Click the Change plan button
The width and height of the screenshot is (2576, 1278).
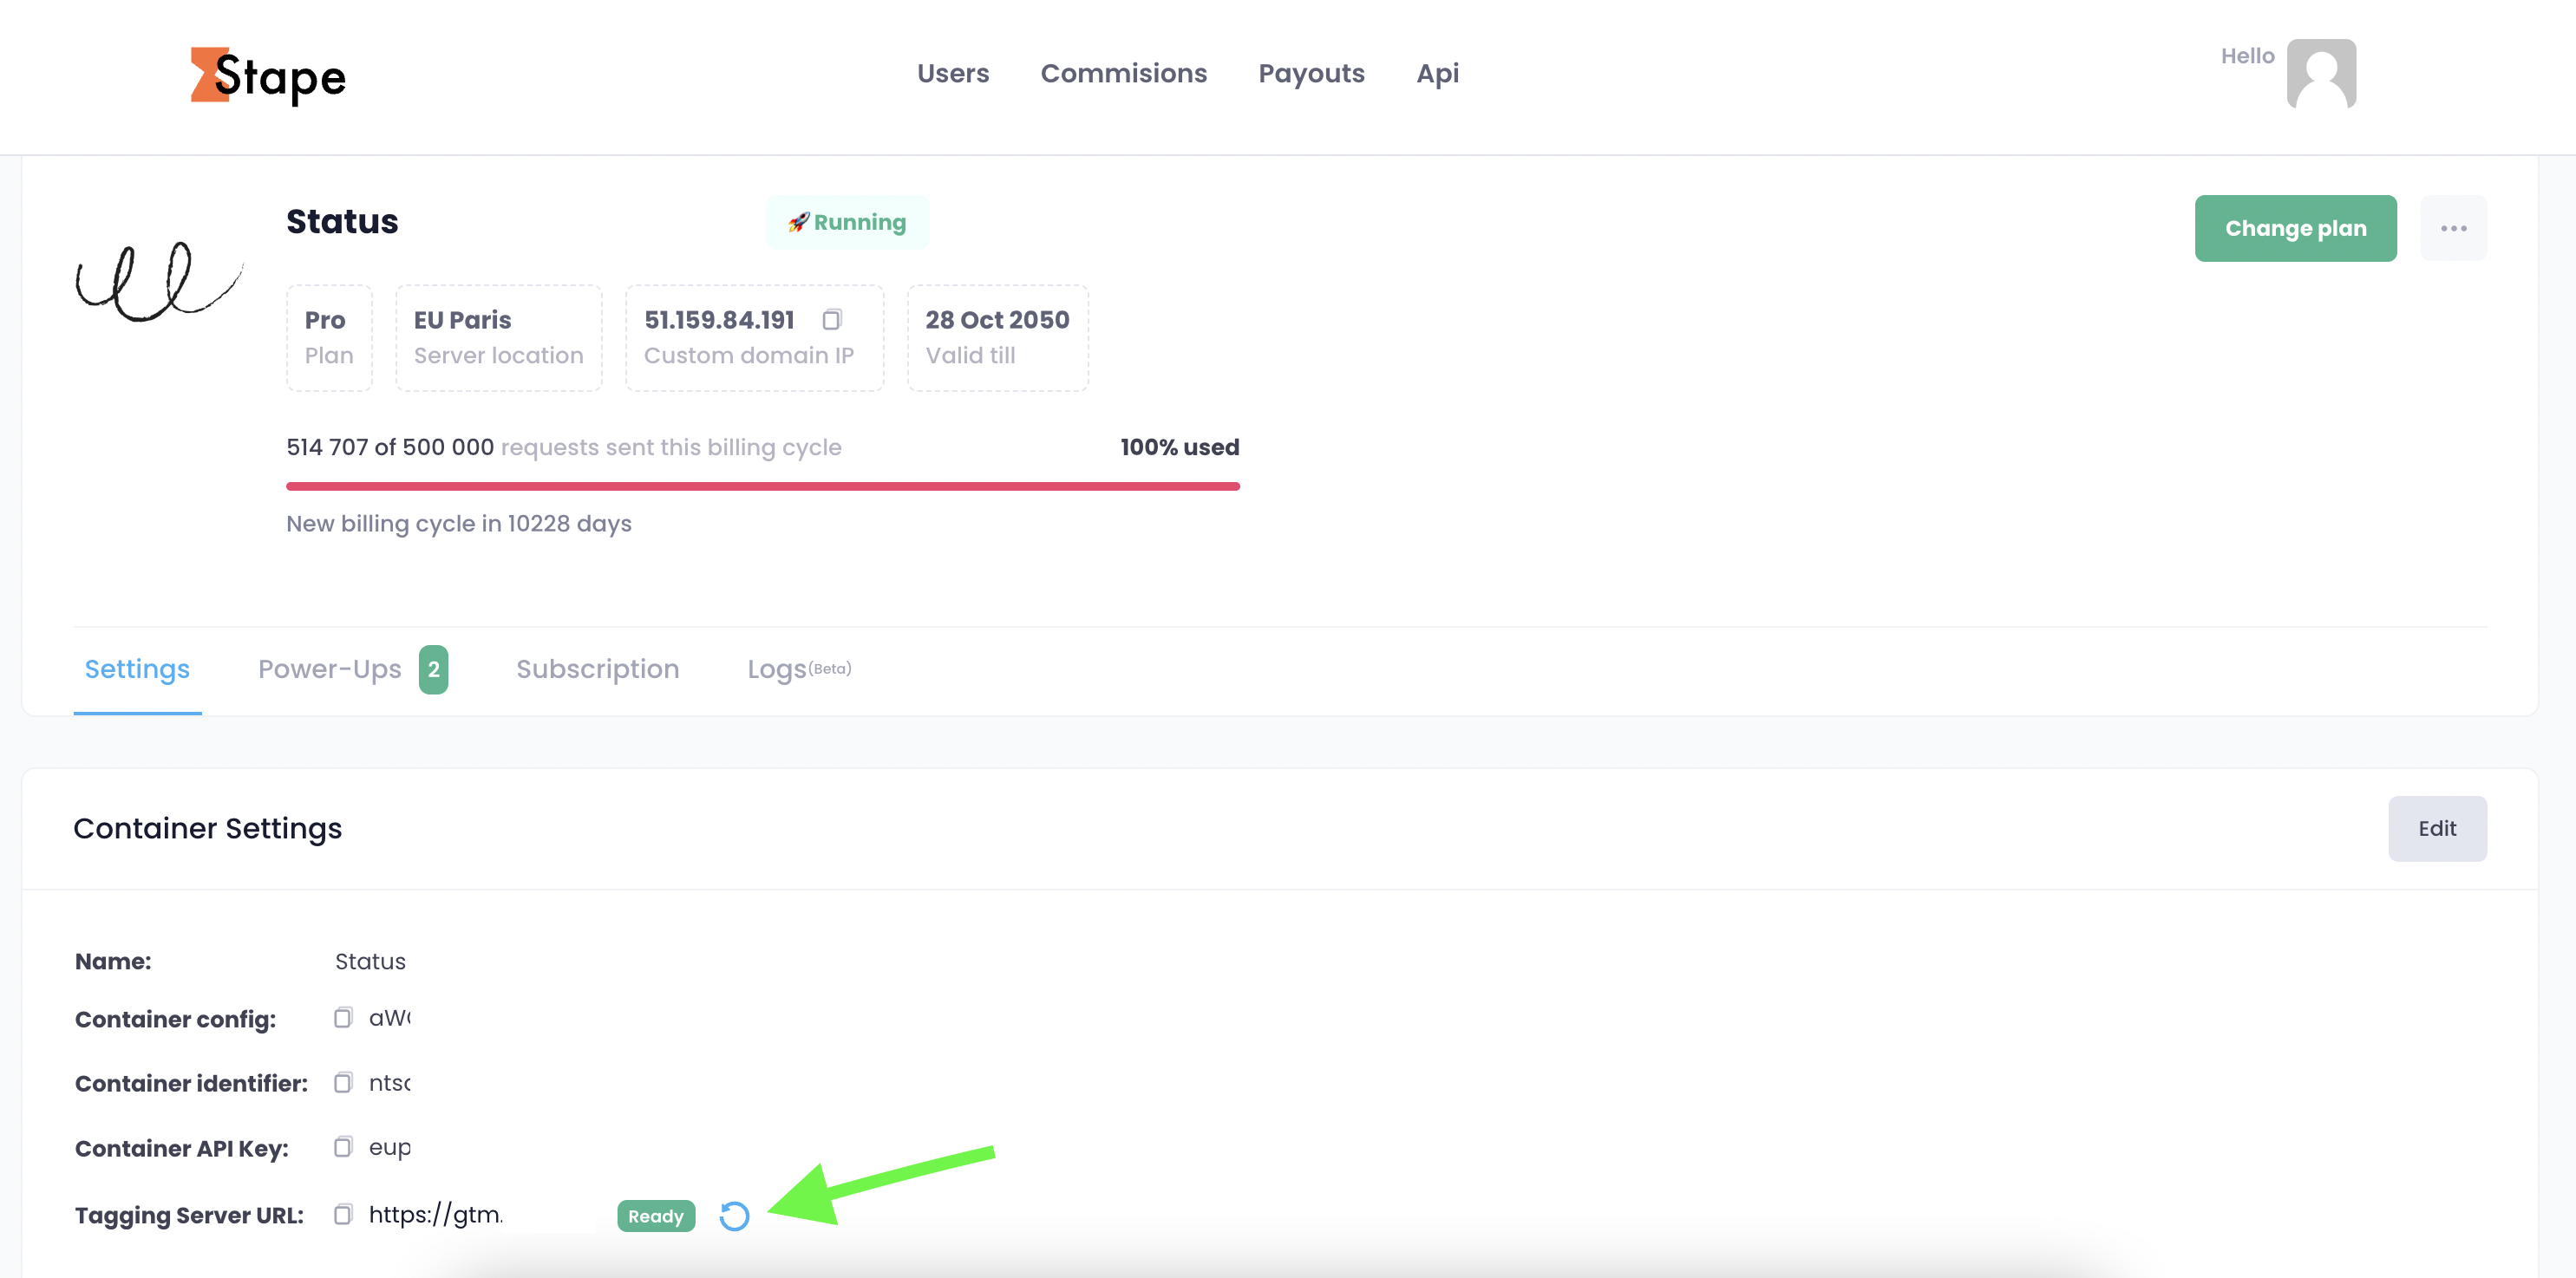2295,228
